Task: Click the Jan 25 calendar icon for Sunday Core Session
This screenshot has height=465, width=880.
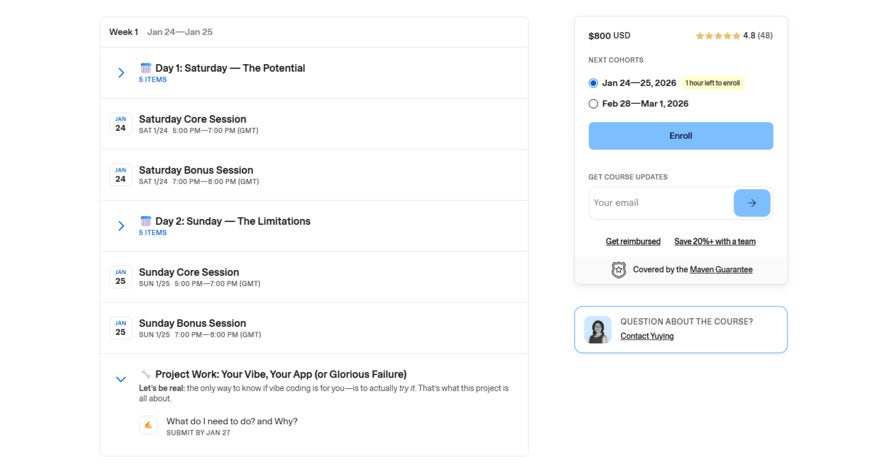Action: (120, 277)
